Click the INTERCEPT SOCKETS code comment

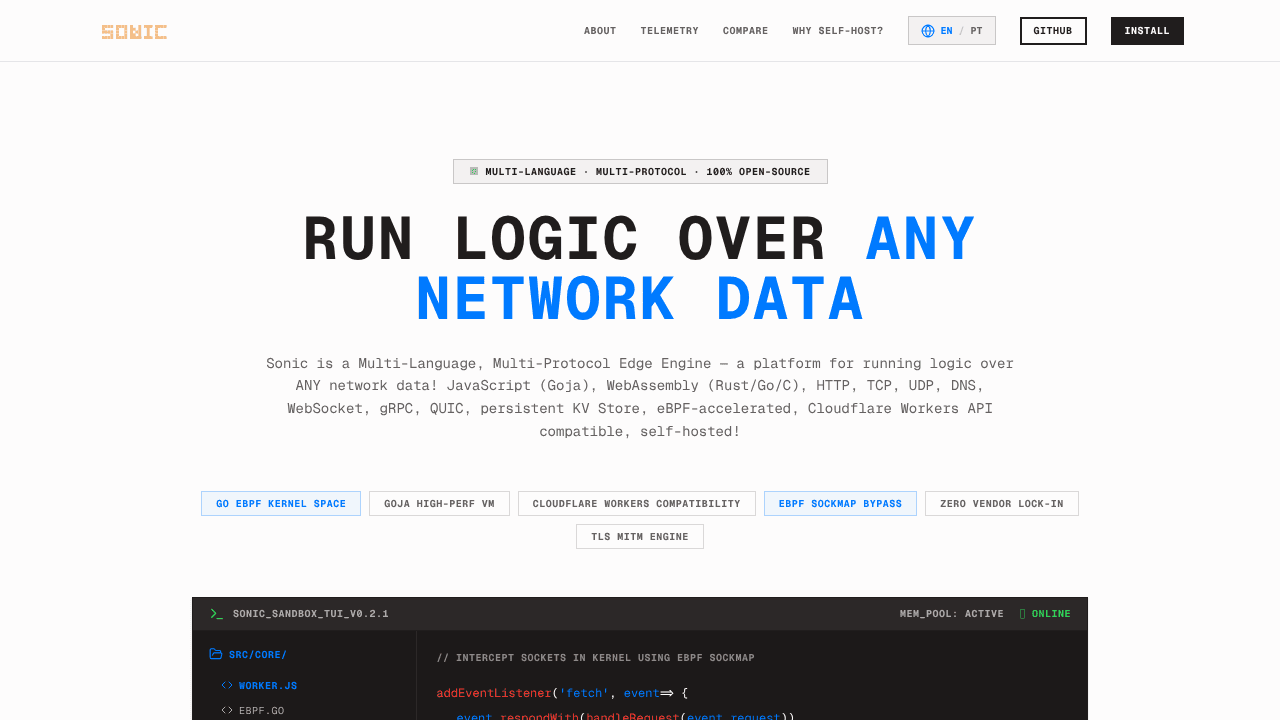click(596, 658)
